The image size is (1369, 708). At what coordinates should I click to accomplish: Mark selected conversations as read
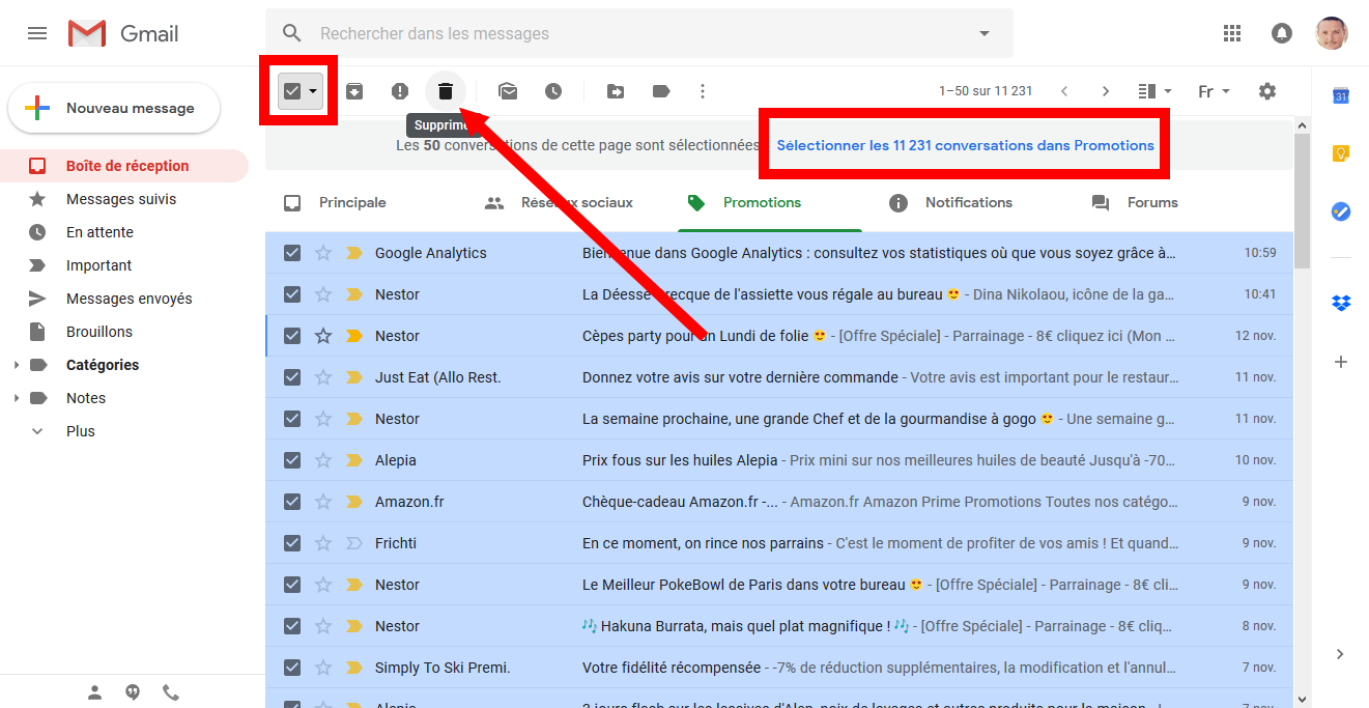(508, 91)
